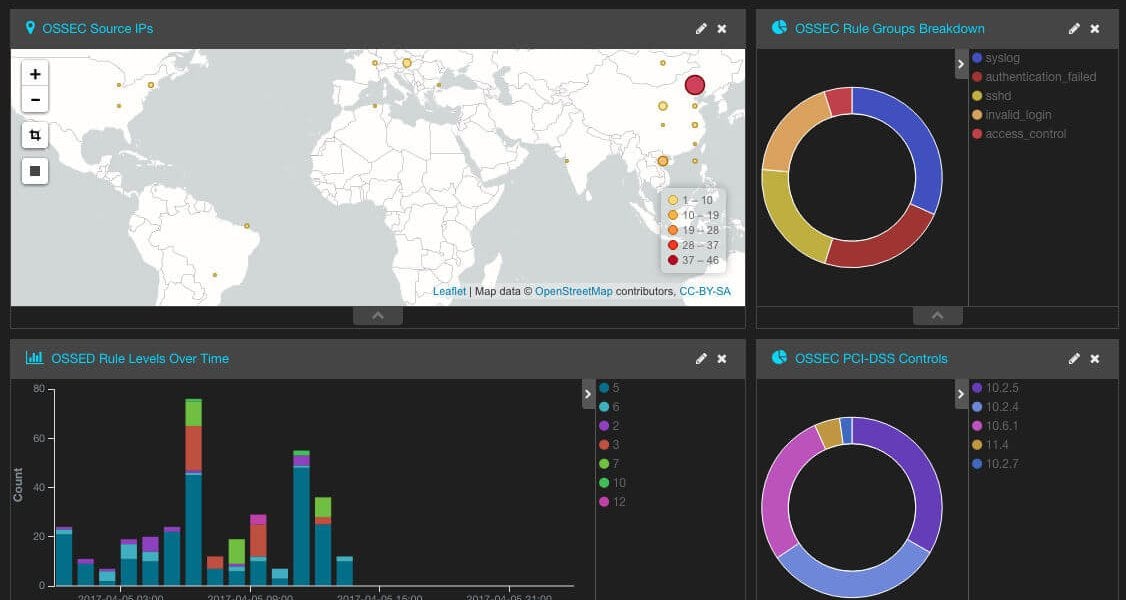Image resolution: width=1126 pixels, height=600 pixels.
Task: Click the pie icon beside PCI-DSS Controls
Action: tap(779, 357)
